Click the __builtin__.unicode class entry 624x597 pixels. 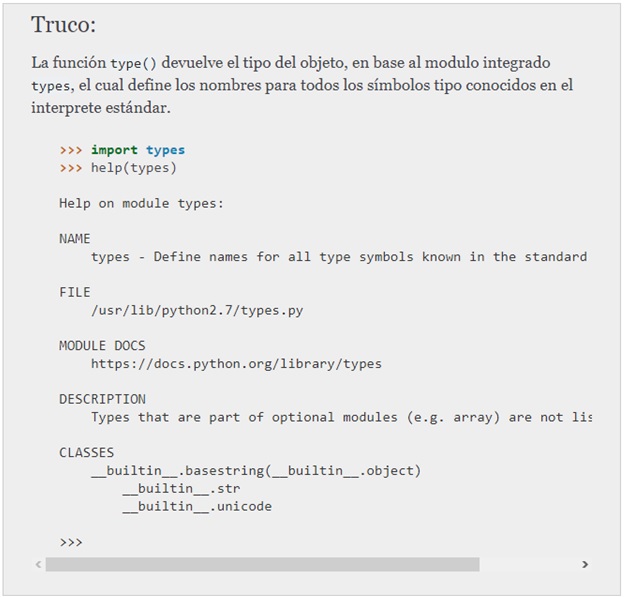coord(197,506)
